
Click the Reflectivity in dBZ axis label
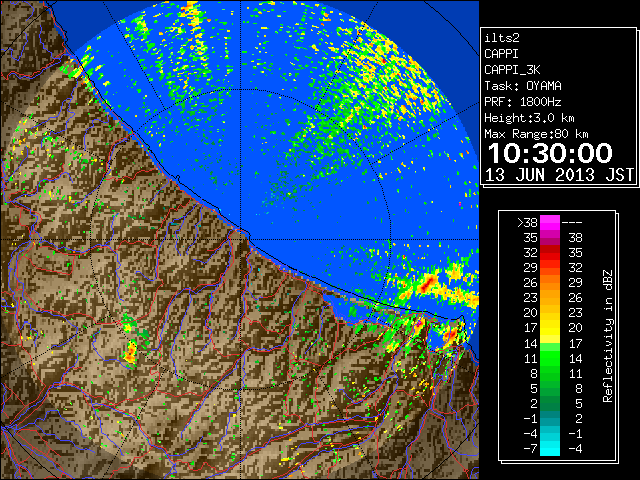[x=608, y=336]
